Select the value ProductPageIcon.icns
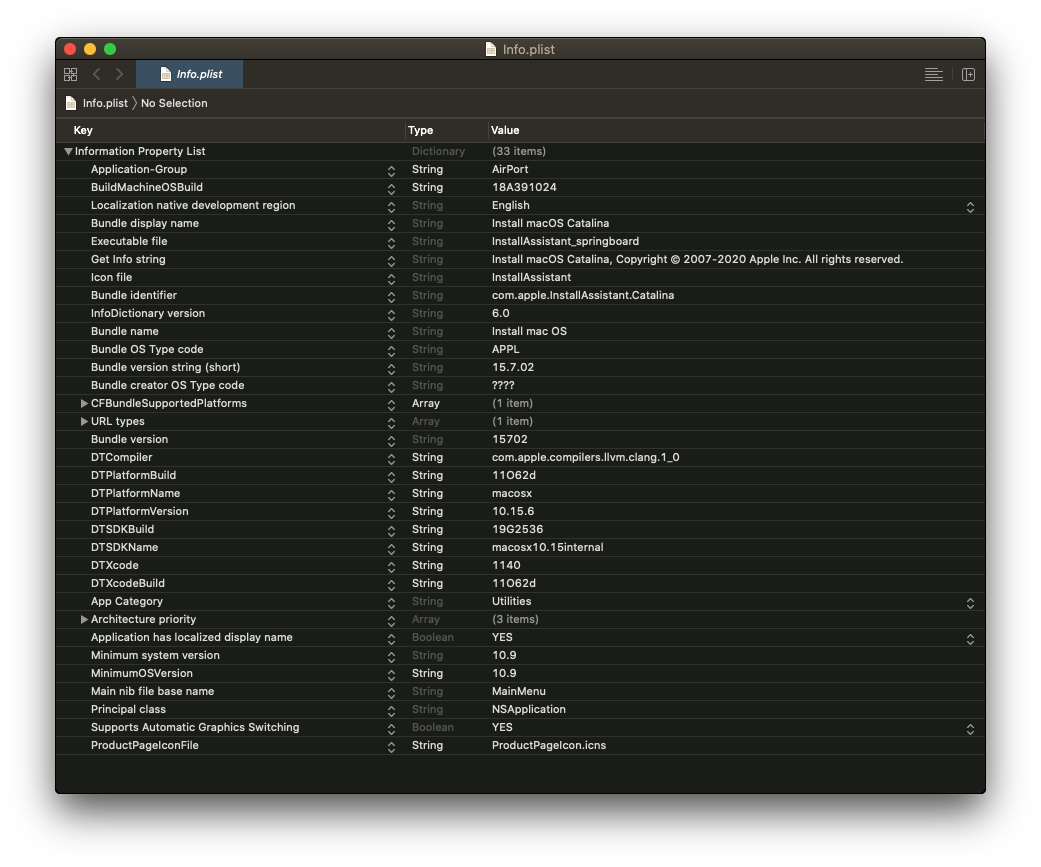 point(548,745)
